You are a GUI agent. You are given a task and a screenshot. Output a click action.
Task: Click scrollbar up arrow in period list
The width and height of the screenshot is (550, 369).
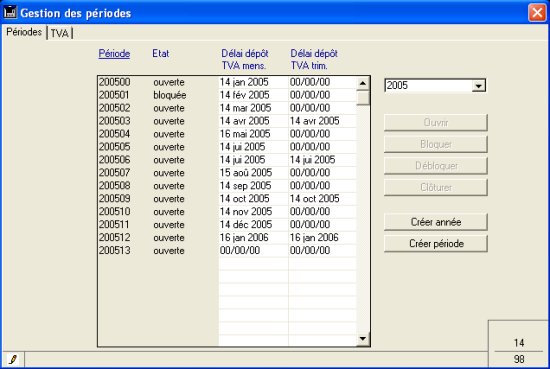pyautogui.click(x=363, y=83)
